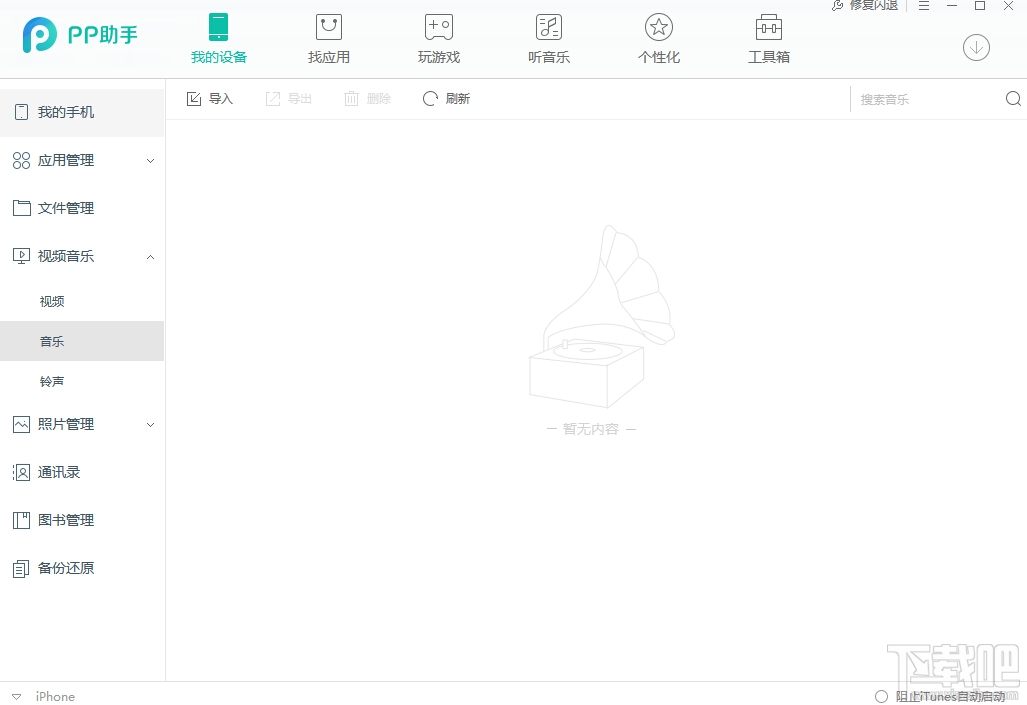
Task: Open 听音乐 music section
Action: click(x=548, y=38)
